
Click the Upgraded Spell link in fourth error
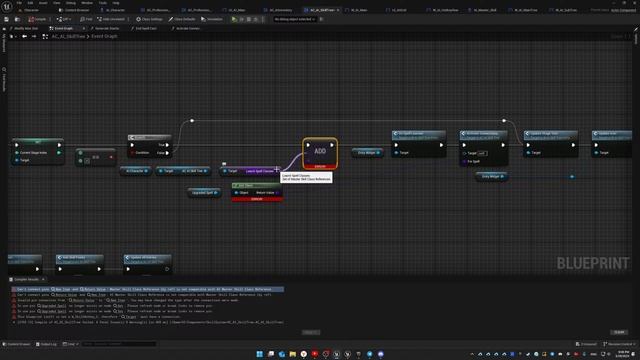click(x=52, y=306)
